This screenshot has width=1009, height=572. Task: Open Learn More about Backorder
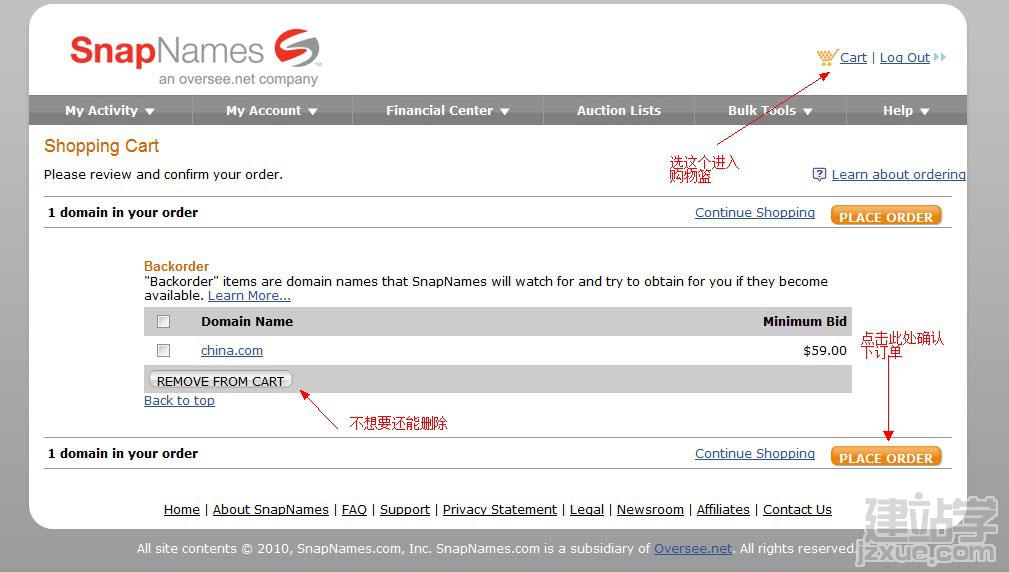tap(249, 295)
